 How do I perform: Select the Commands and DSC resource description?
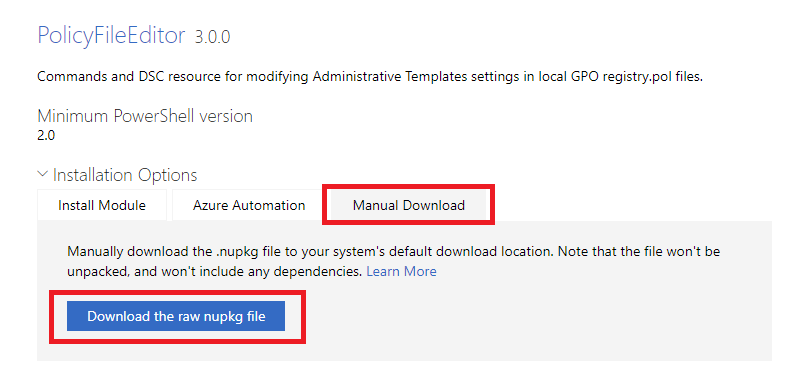[x=370, y=78]
